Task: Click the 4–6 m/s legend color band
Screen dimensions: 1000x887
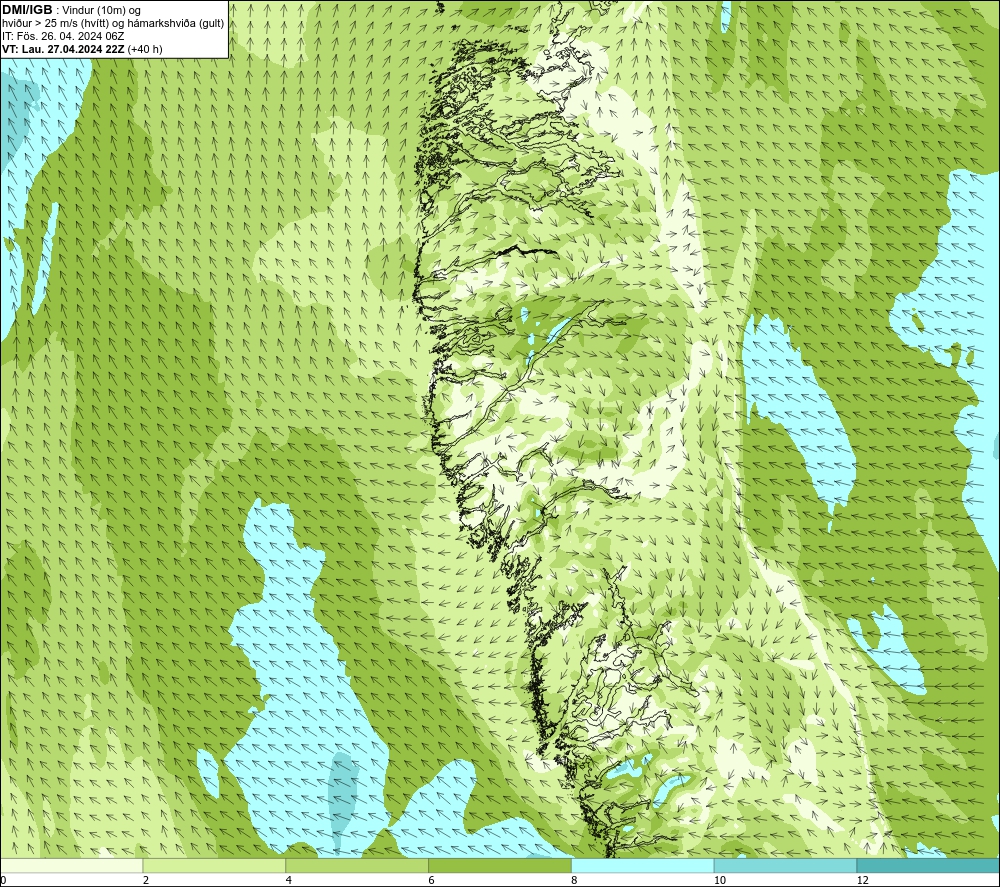Action: (357, 865)
